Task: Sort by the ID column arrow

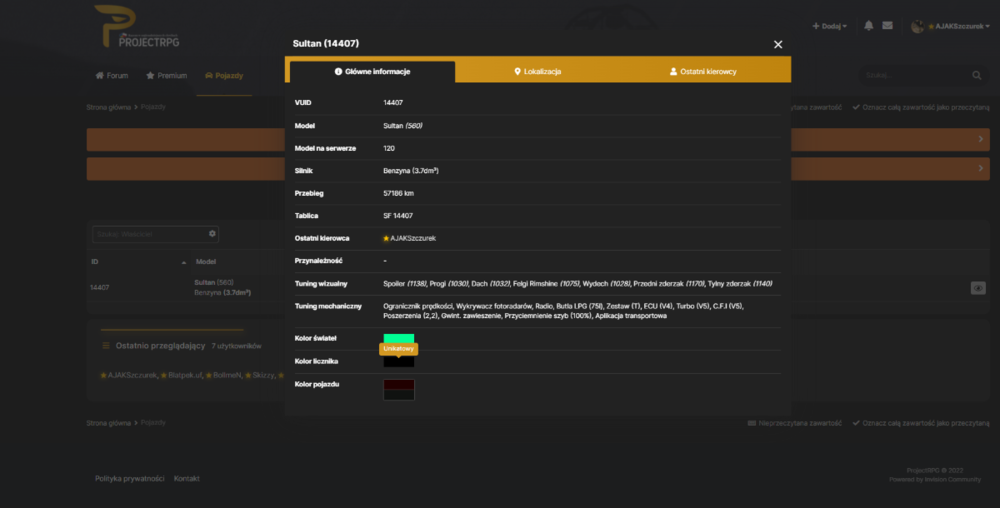Action: point(184,262)
